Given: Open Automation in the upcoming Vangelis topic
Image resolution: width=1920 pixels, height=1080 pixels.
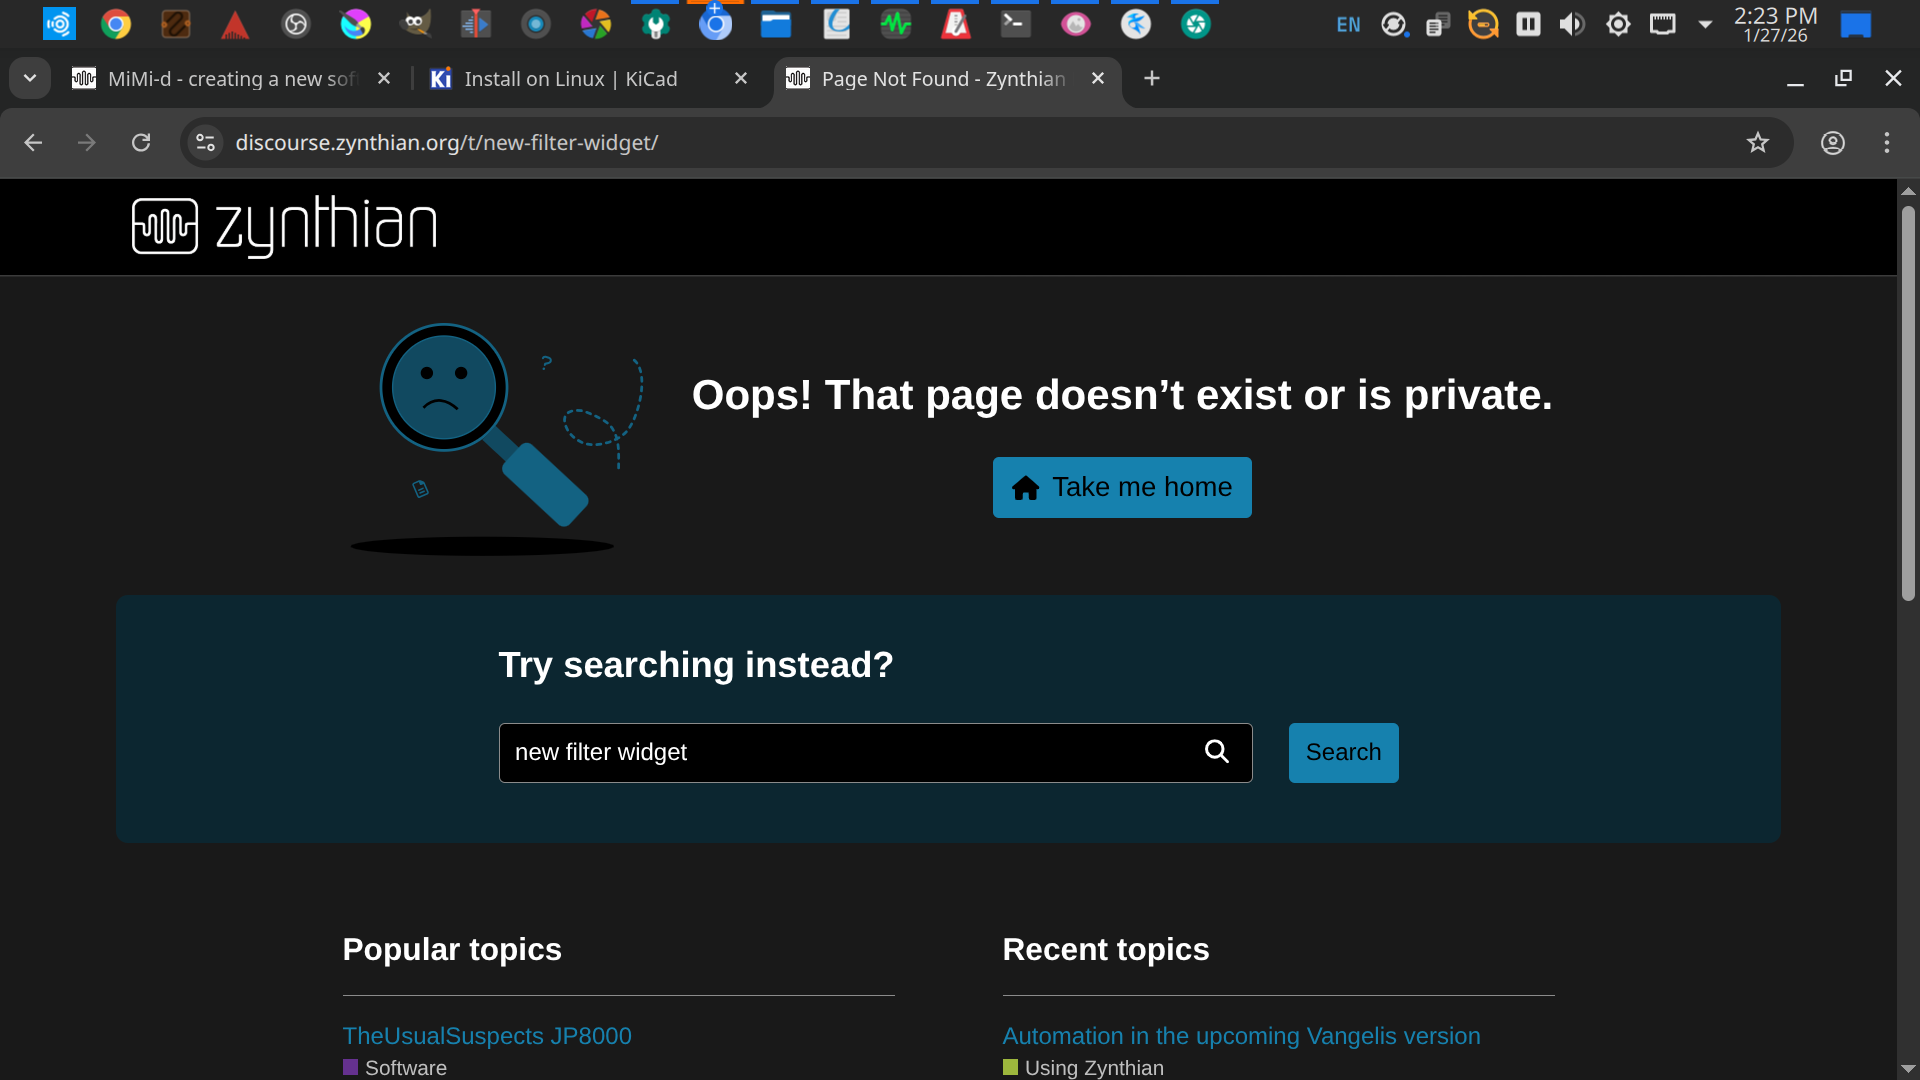Looking at the screenshot, I should [x=1241, y=1036].
